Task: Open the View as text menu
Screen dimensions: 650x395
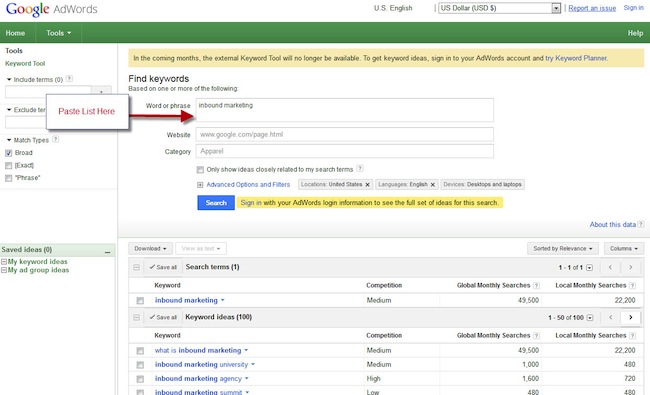Action: pos(201,248)
